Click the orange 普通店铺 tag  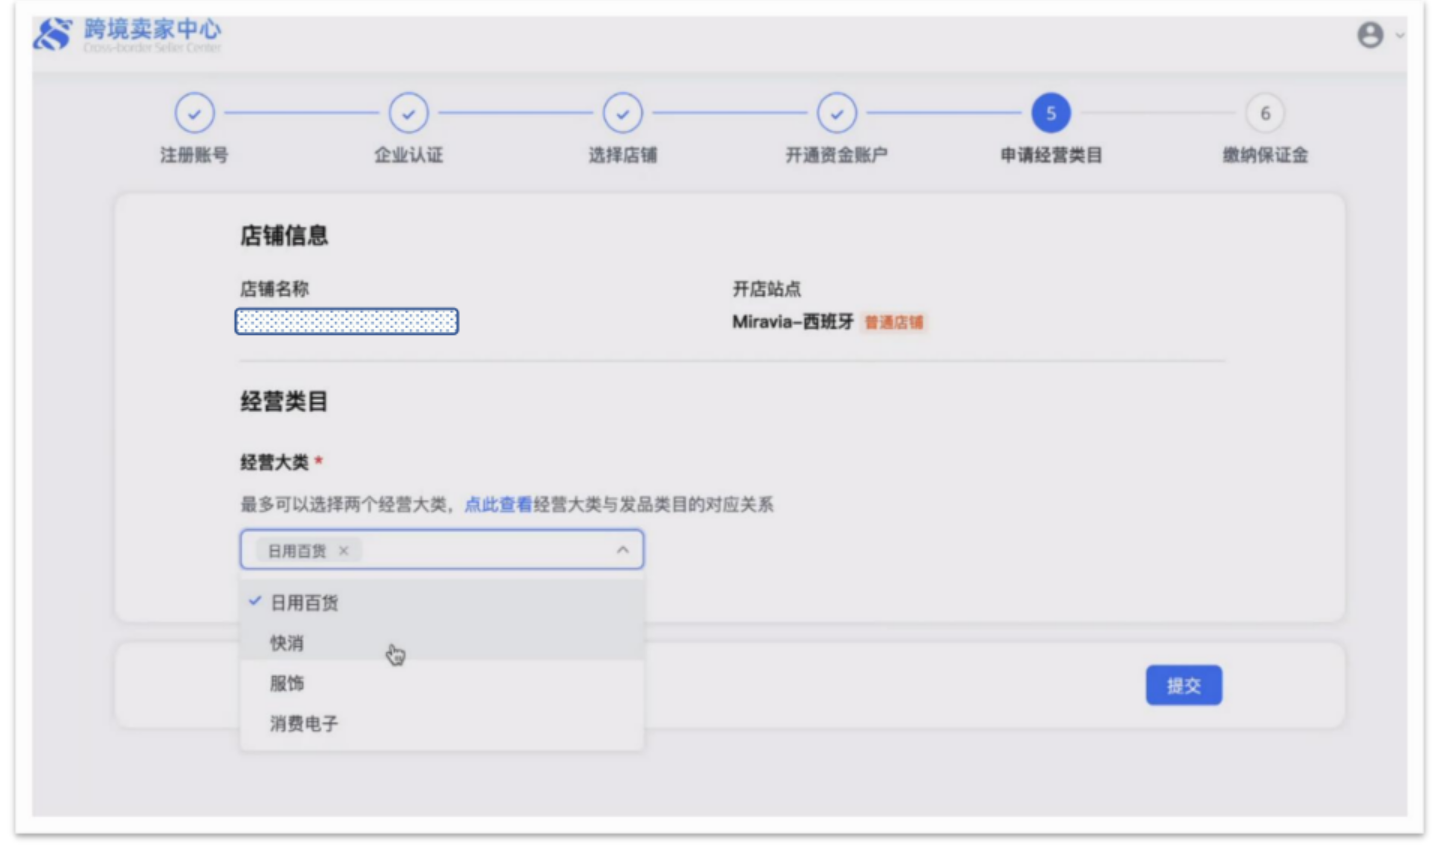pos(894,323)
